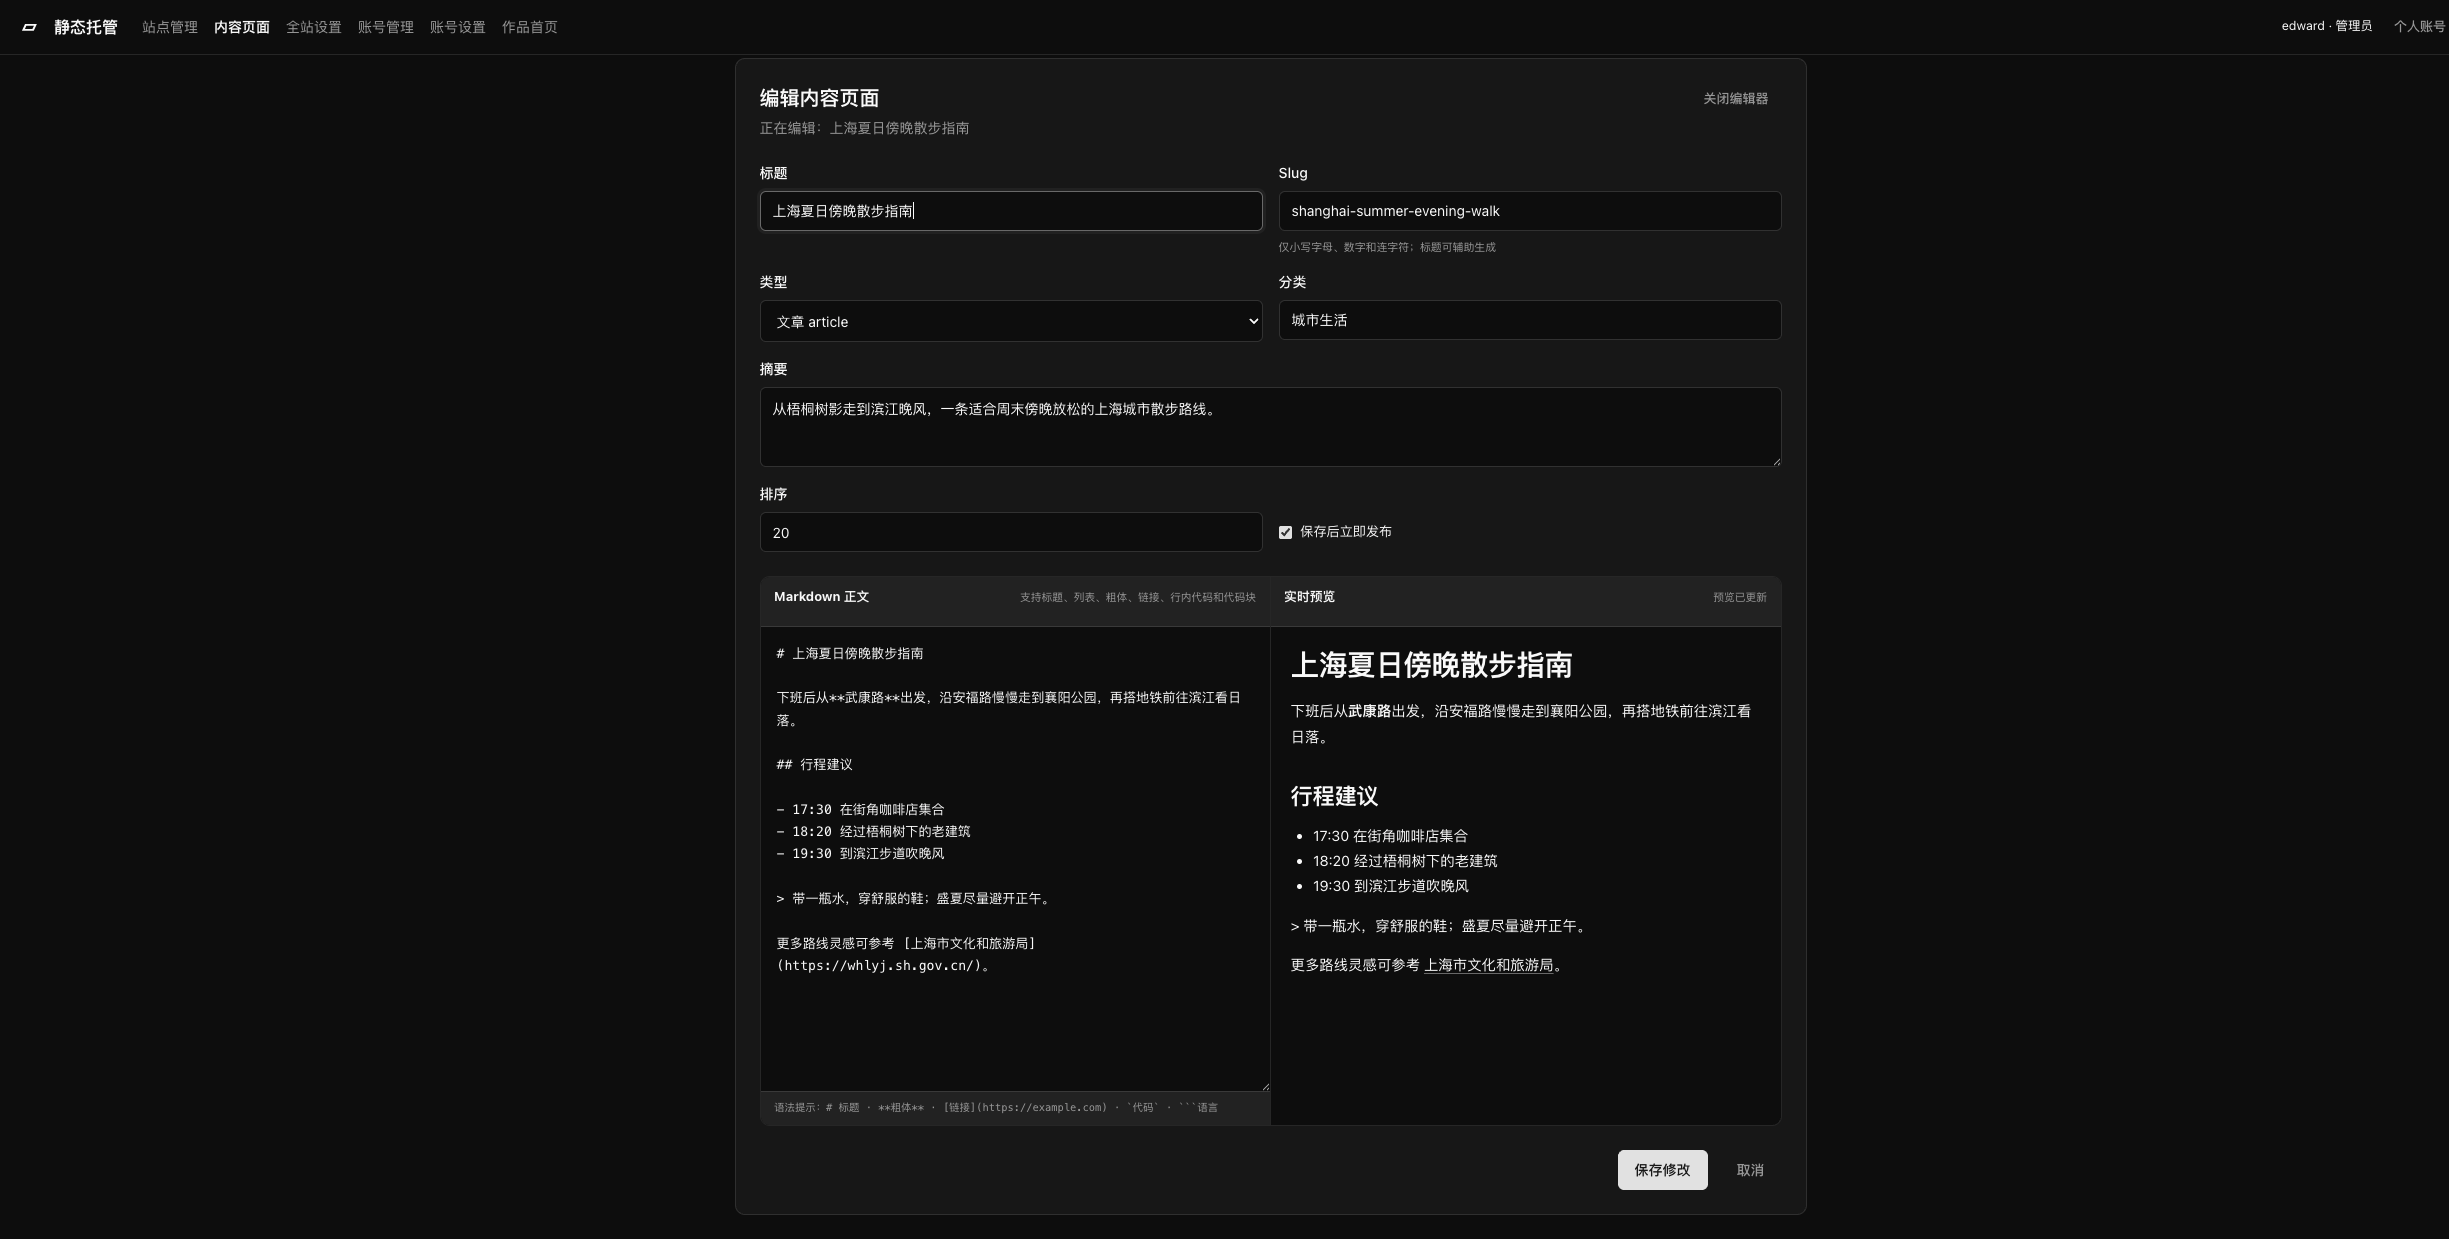Click the 正在编辑 subtitle line
Image resolution: width=2449 pixels, height=1239 pixels.
pos(864,128)
